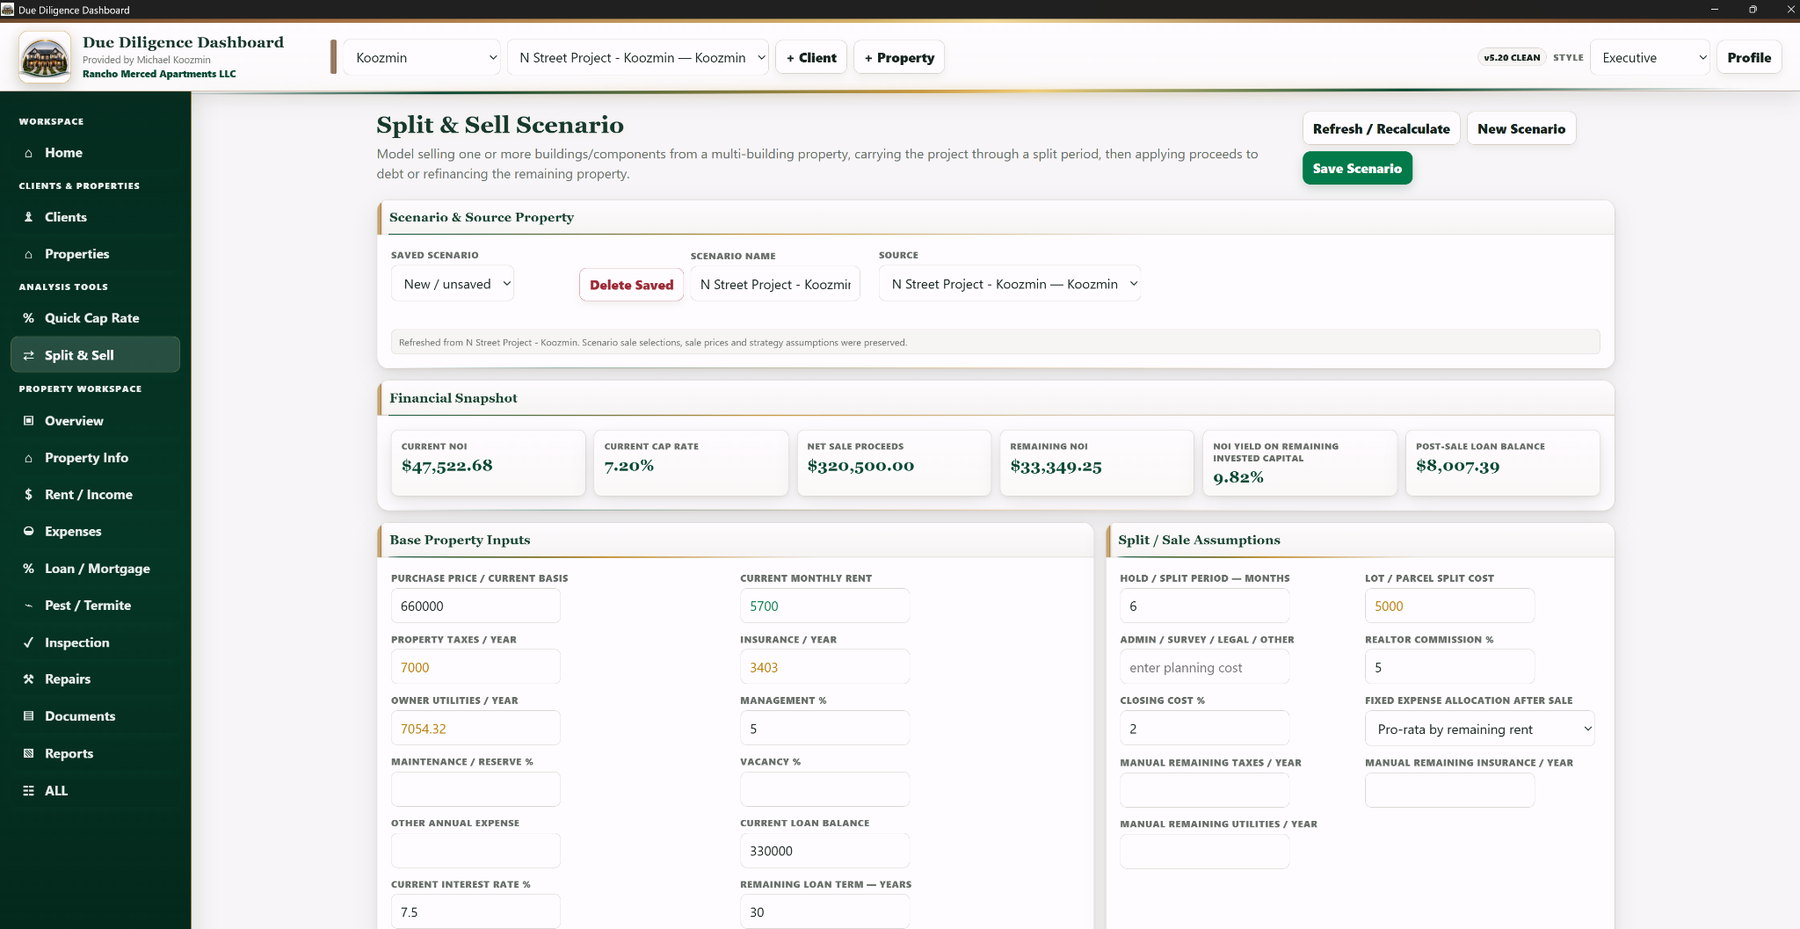
Task: Click Realtor Commission % field
Action: point(1449,667)
